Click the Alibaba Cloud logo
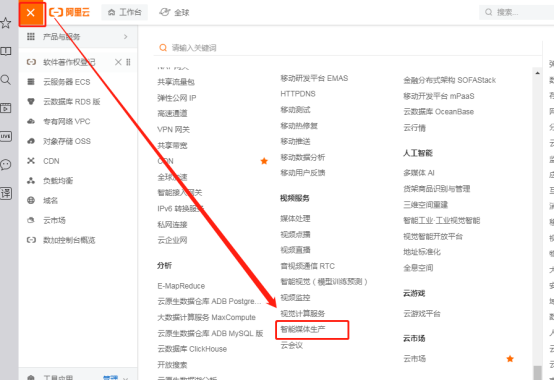This screenshot has width=554, height=381. point(69,13)
